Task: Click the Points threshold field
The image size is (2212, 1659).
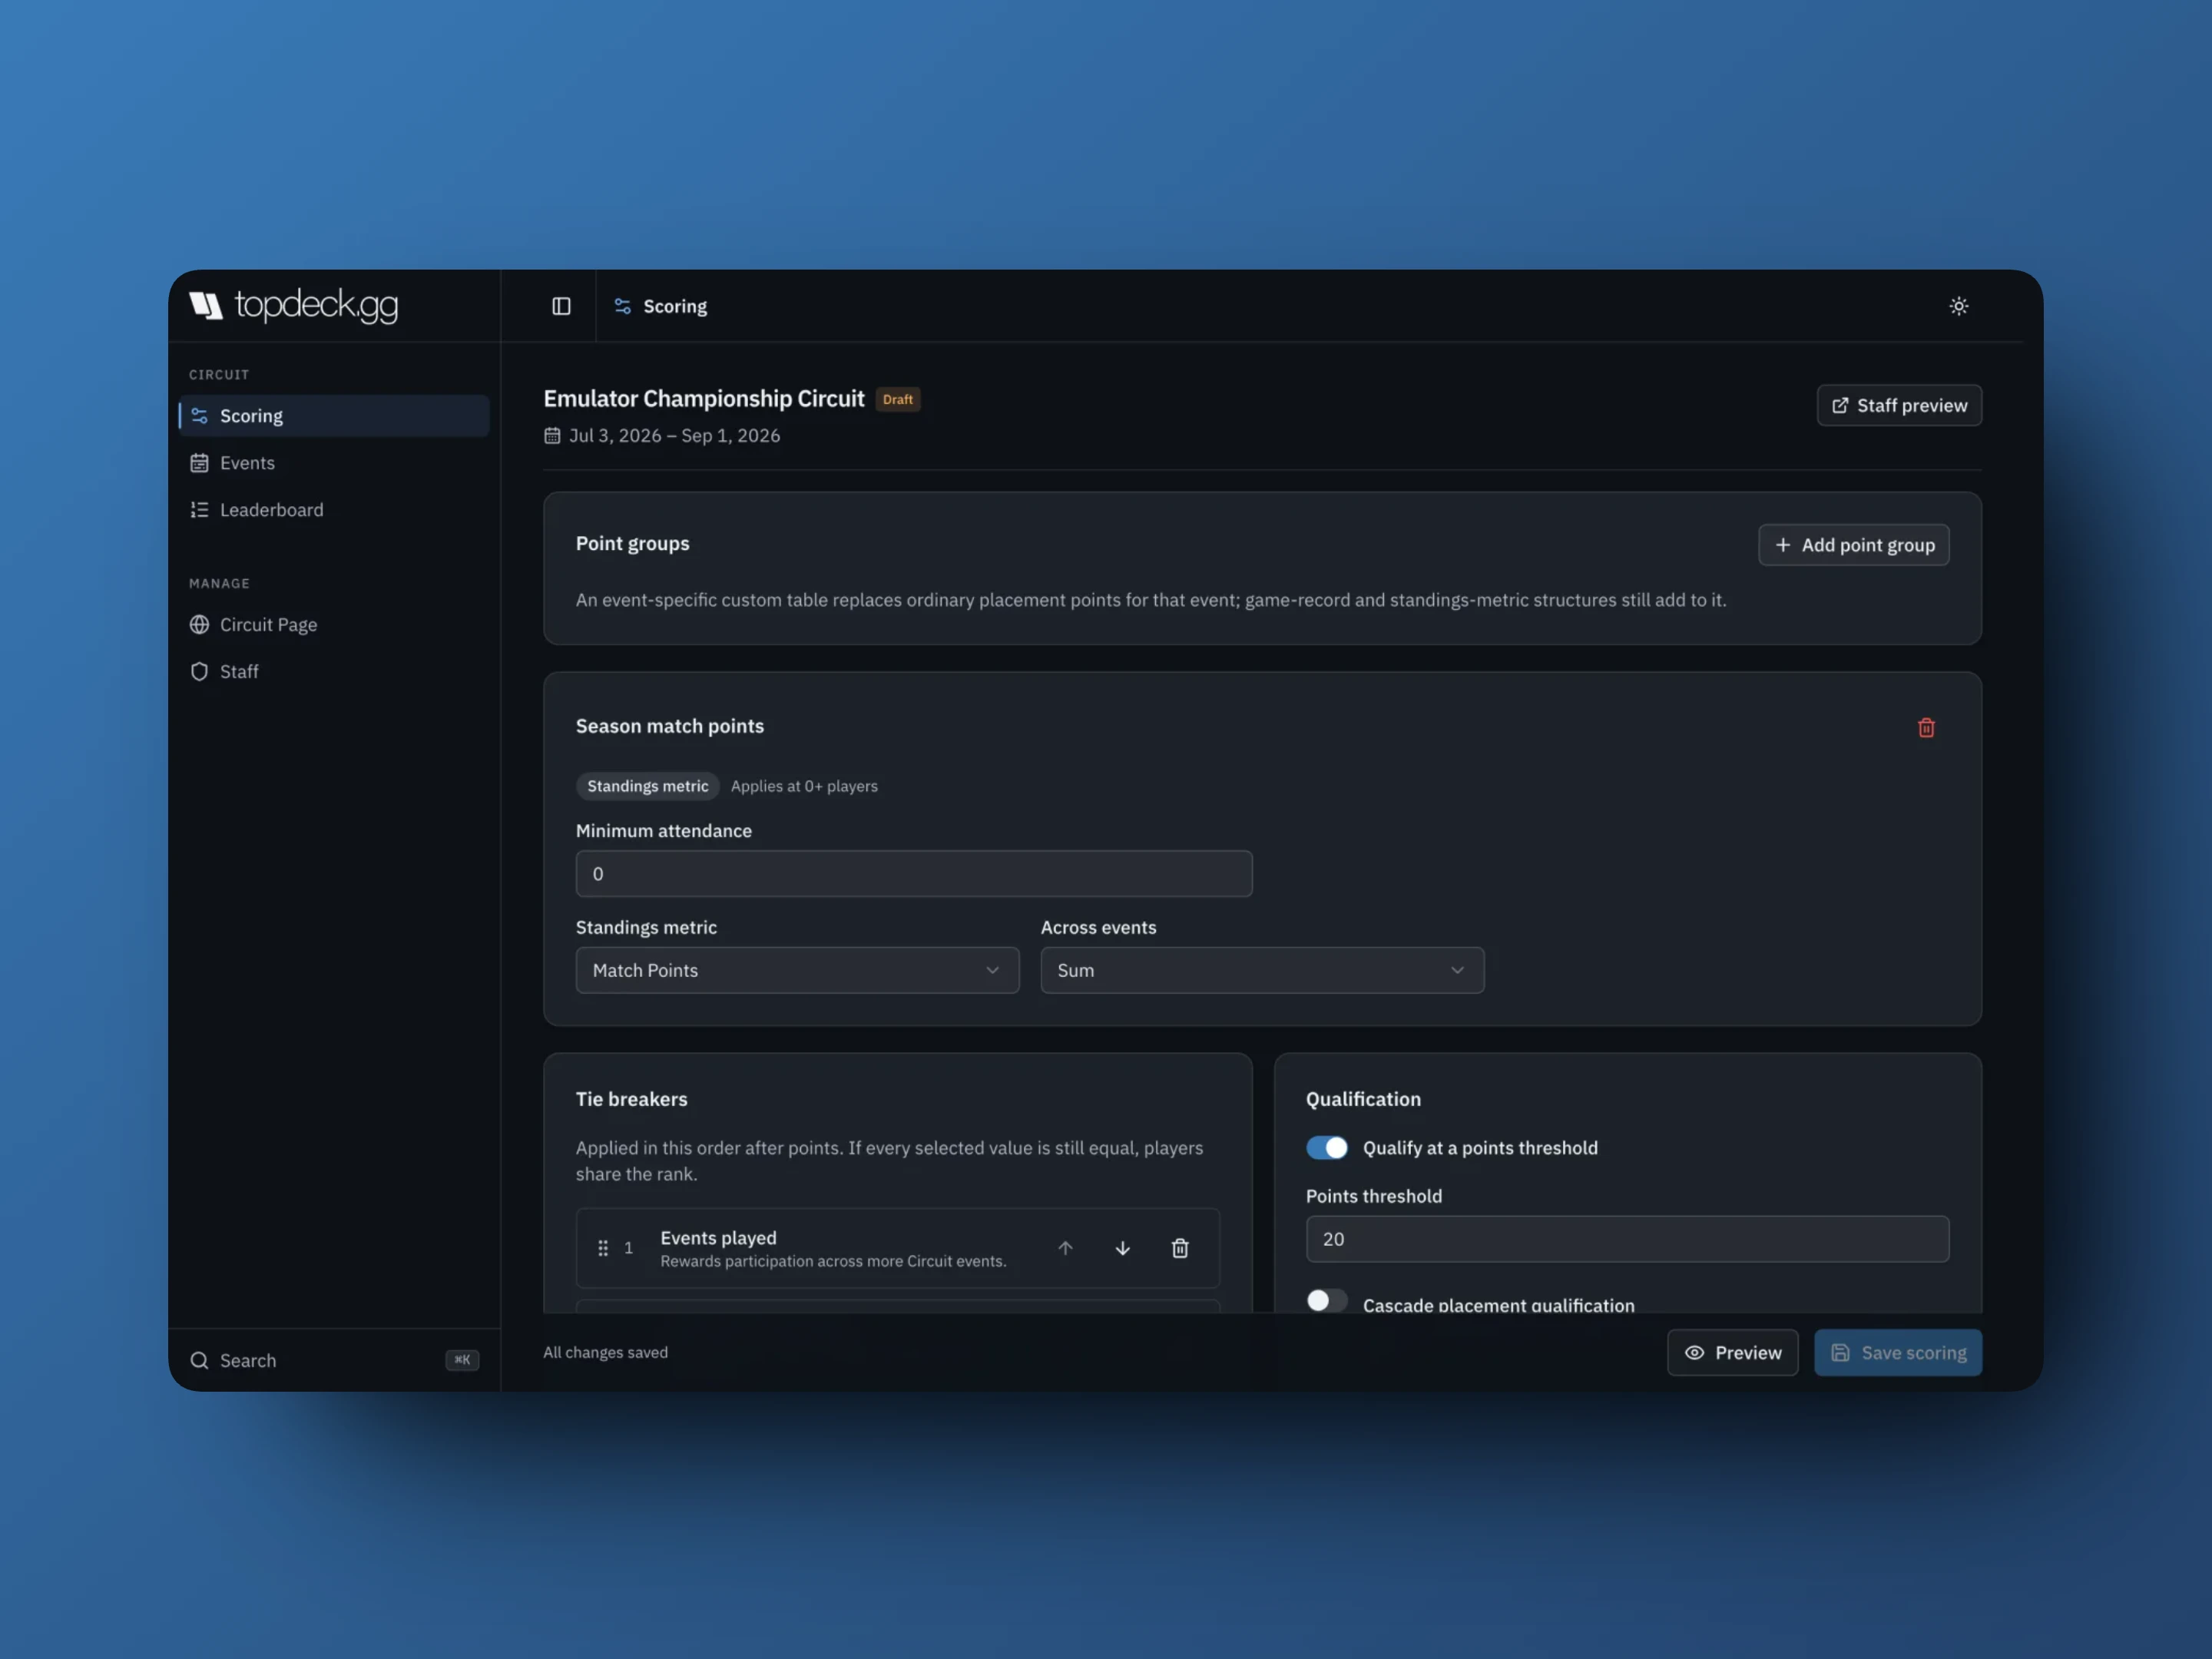Action: (1627, 1239)
